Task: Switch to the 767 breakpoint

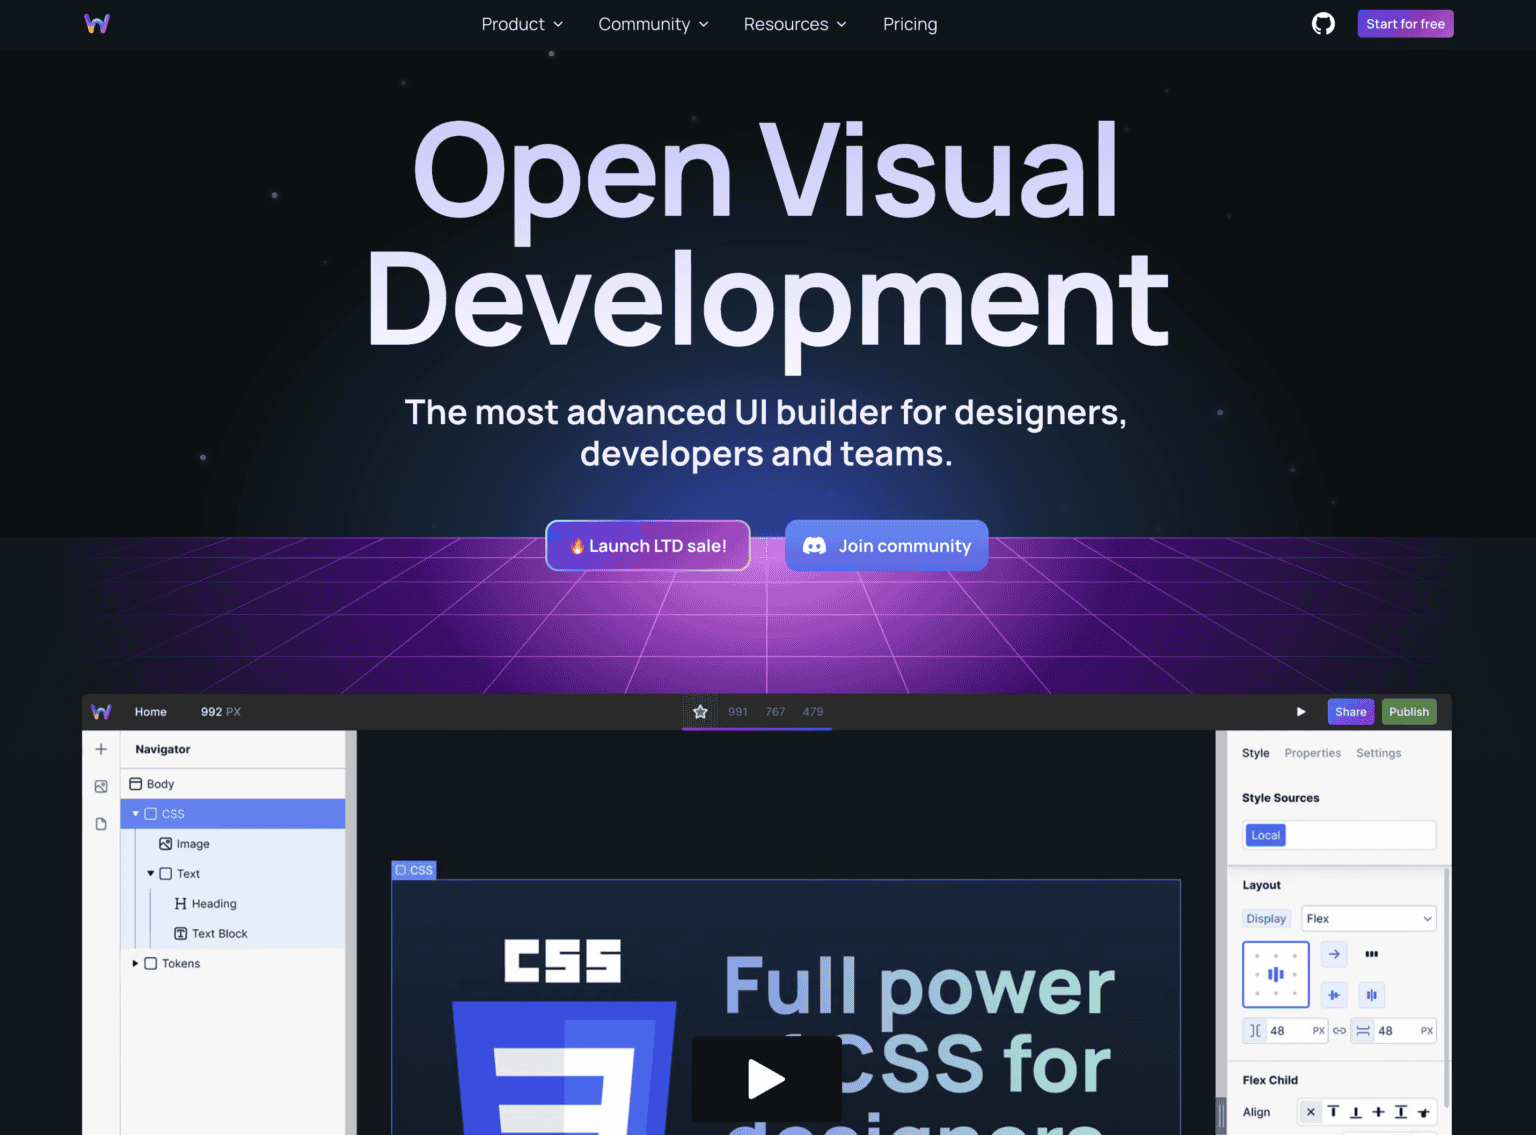Action: click(x=775, y=711)
